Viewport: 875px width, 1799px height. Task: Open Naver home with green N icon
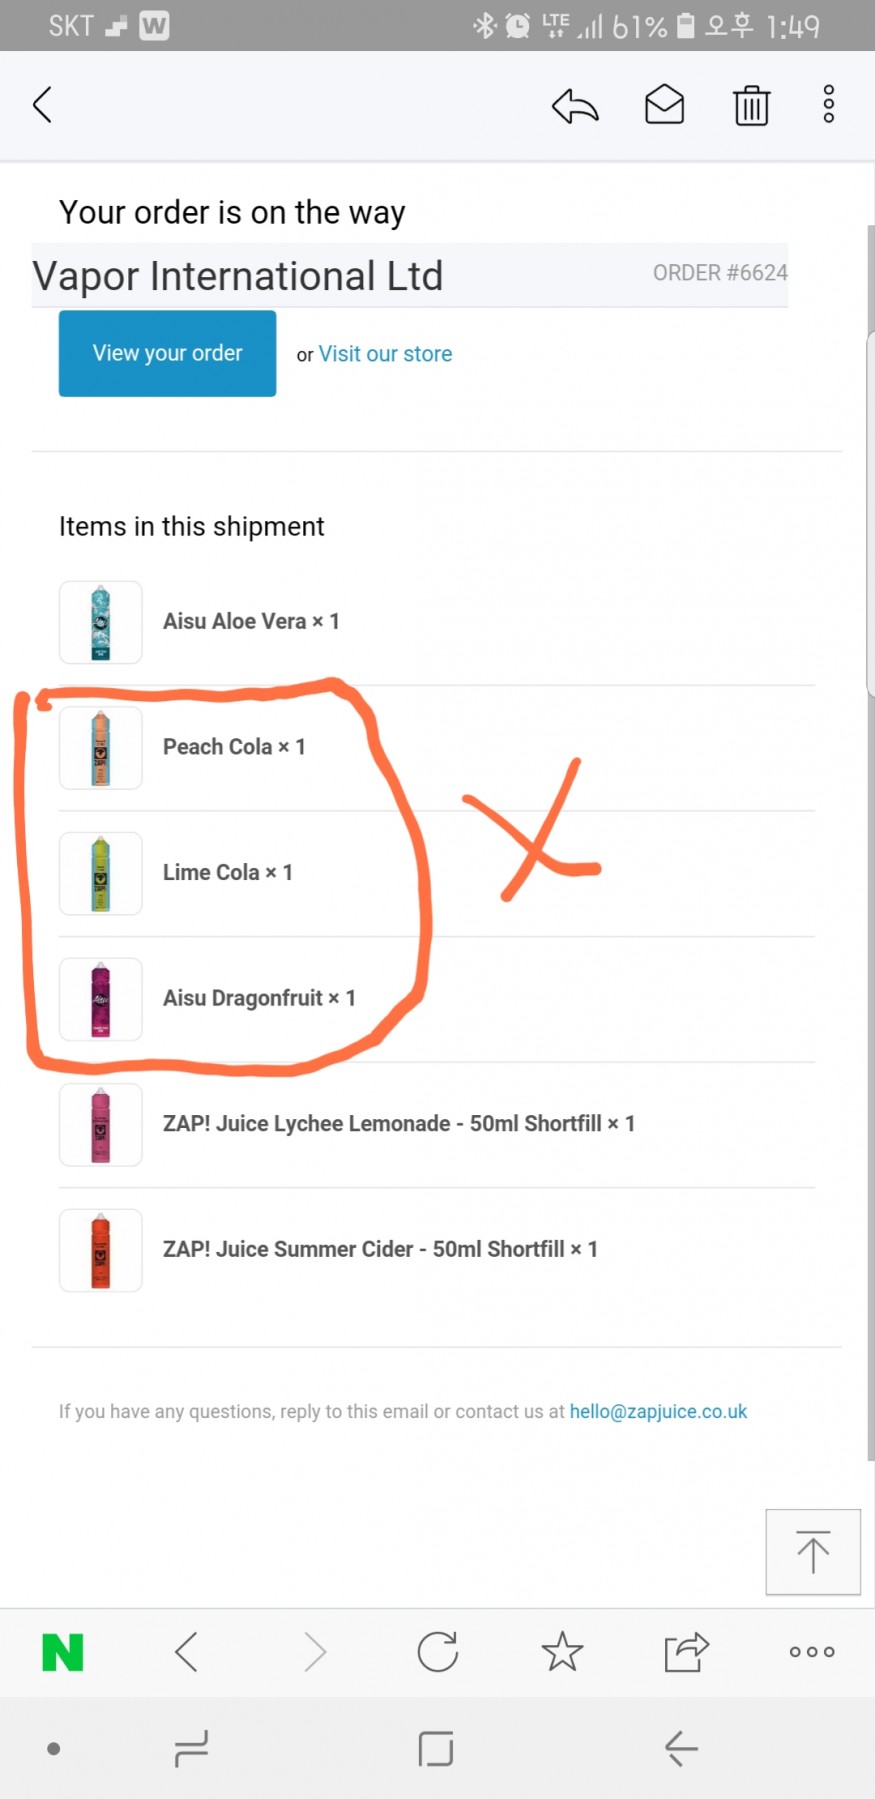pos(63,1652)
